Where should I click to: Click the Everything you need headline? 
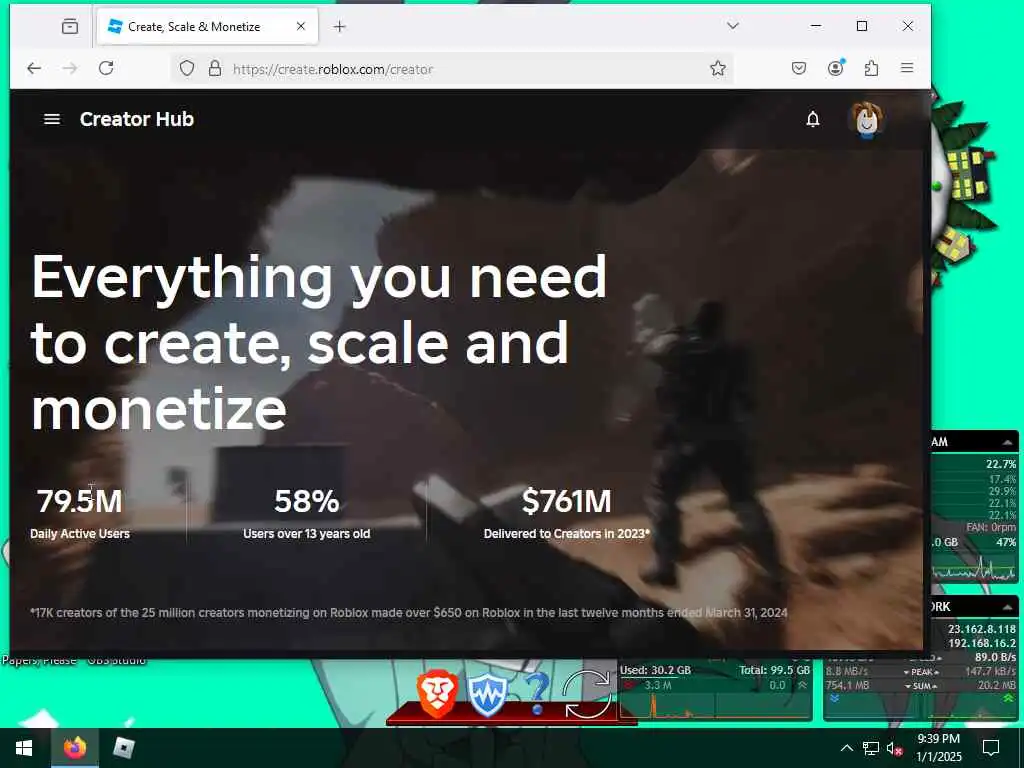[x=319, y=342]
